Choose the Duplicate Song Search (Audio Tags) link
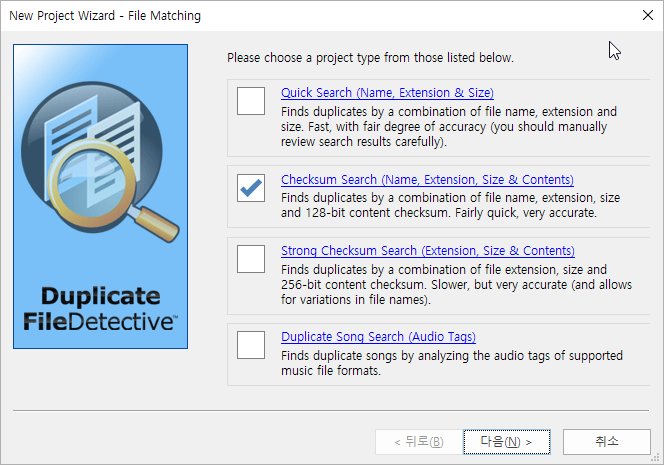Viewport: 664px width, 465px height. coord(378,337)
